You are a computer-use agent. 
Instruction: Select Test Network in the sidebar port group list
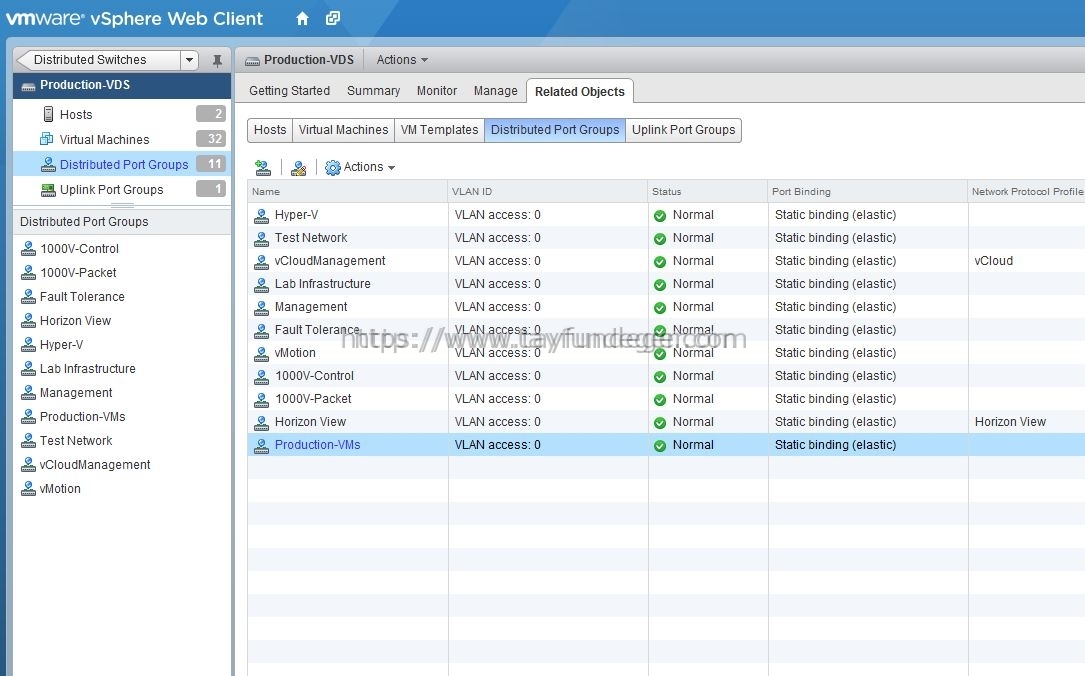[x=76, y=441]
